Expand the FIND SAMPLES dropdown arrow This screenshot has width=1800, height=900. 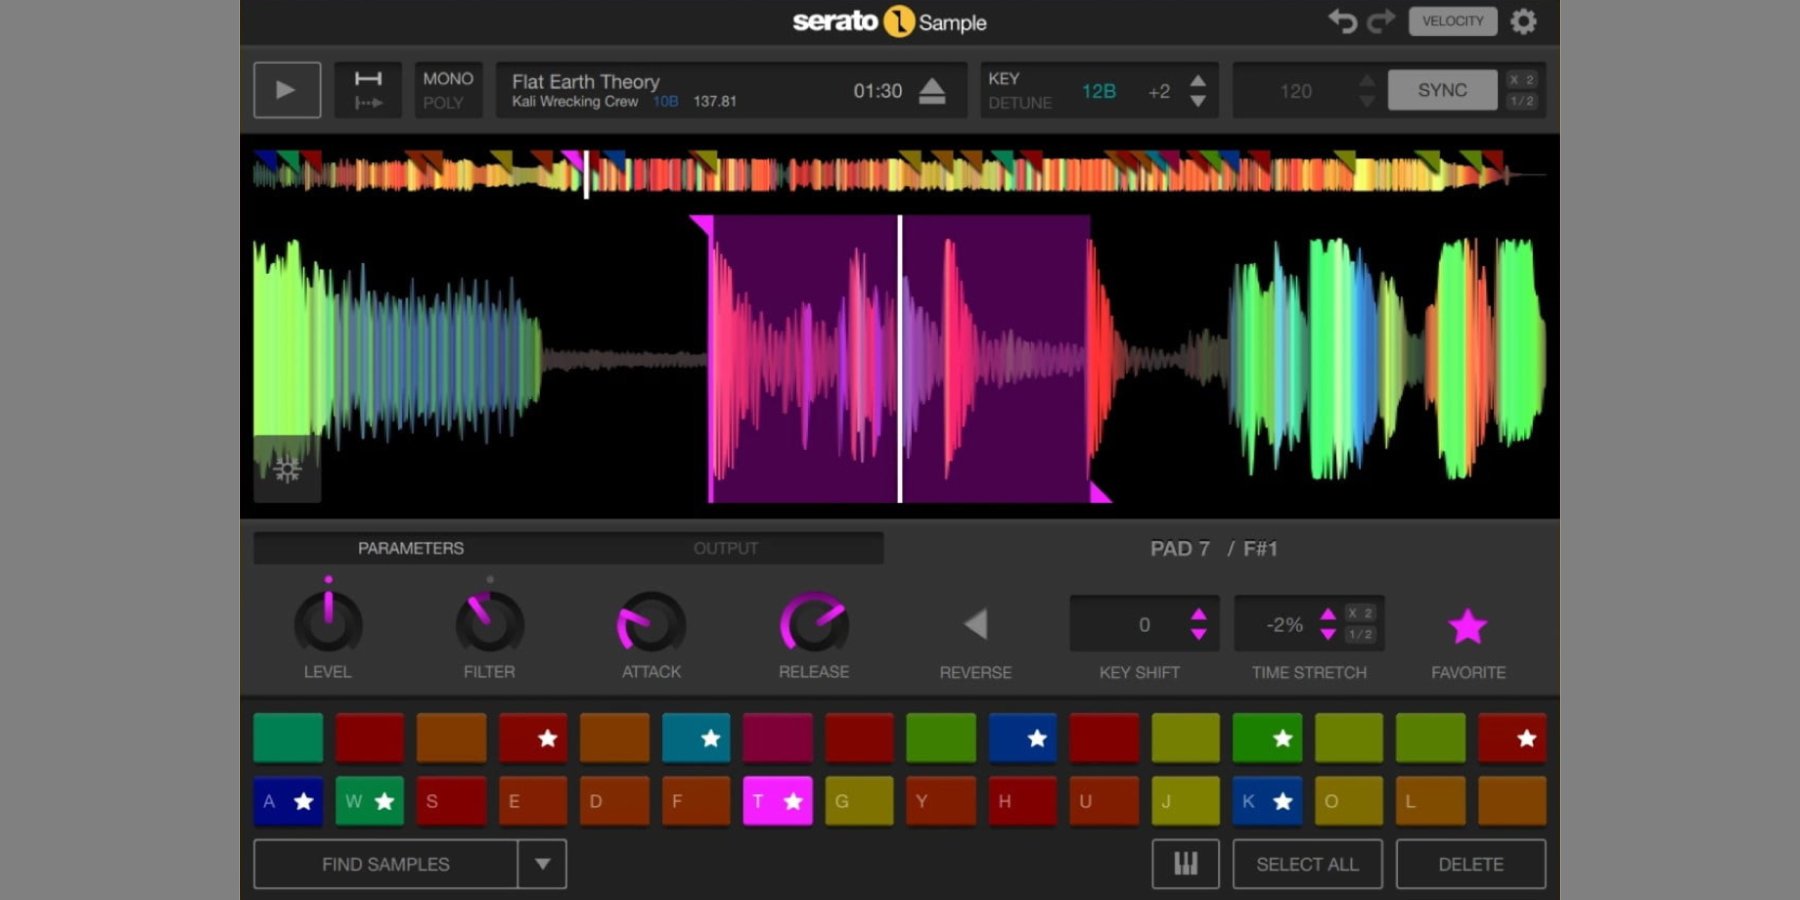[x=542, y=864]
